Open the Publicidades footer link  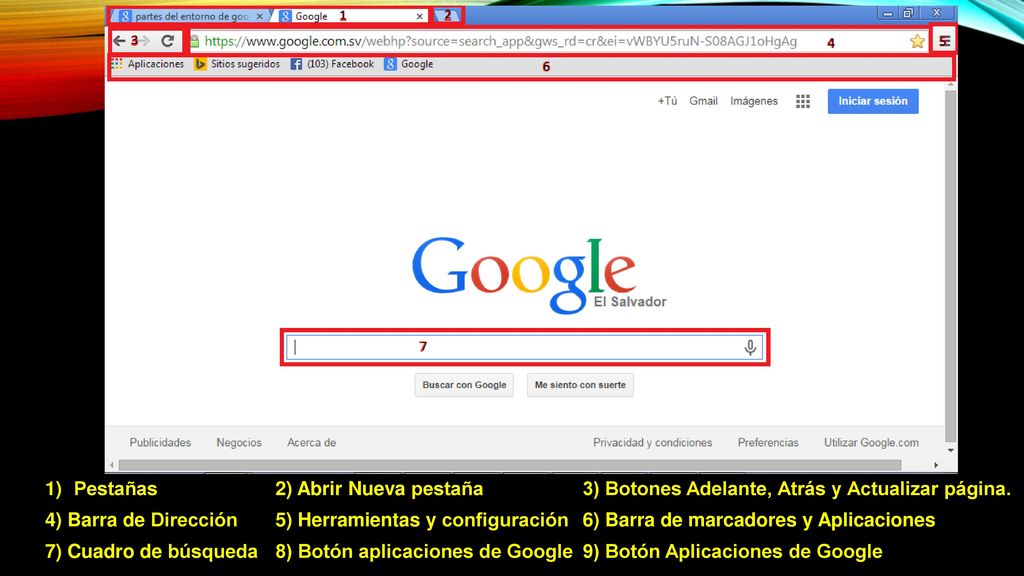[x=160, y=443]
